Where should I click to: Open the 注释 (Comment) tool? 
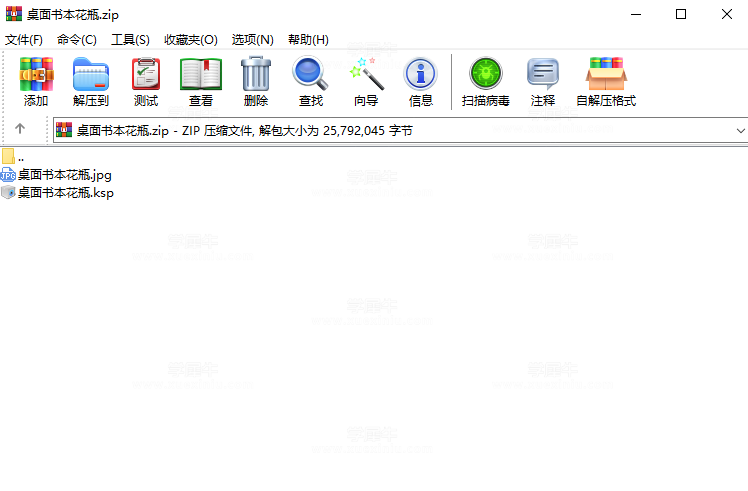[543, 74]
